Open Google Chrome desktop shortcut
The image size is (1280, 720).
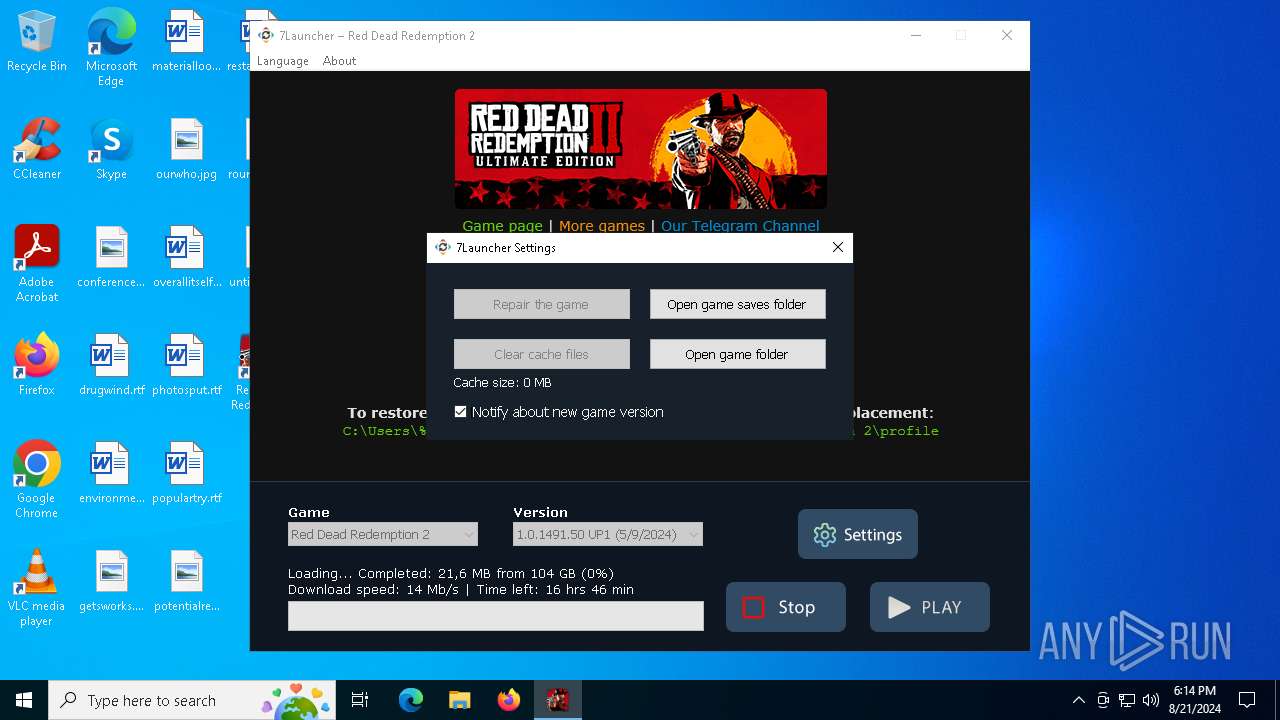[37, 480]
